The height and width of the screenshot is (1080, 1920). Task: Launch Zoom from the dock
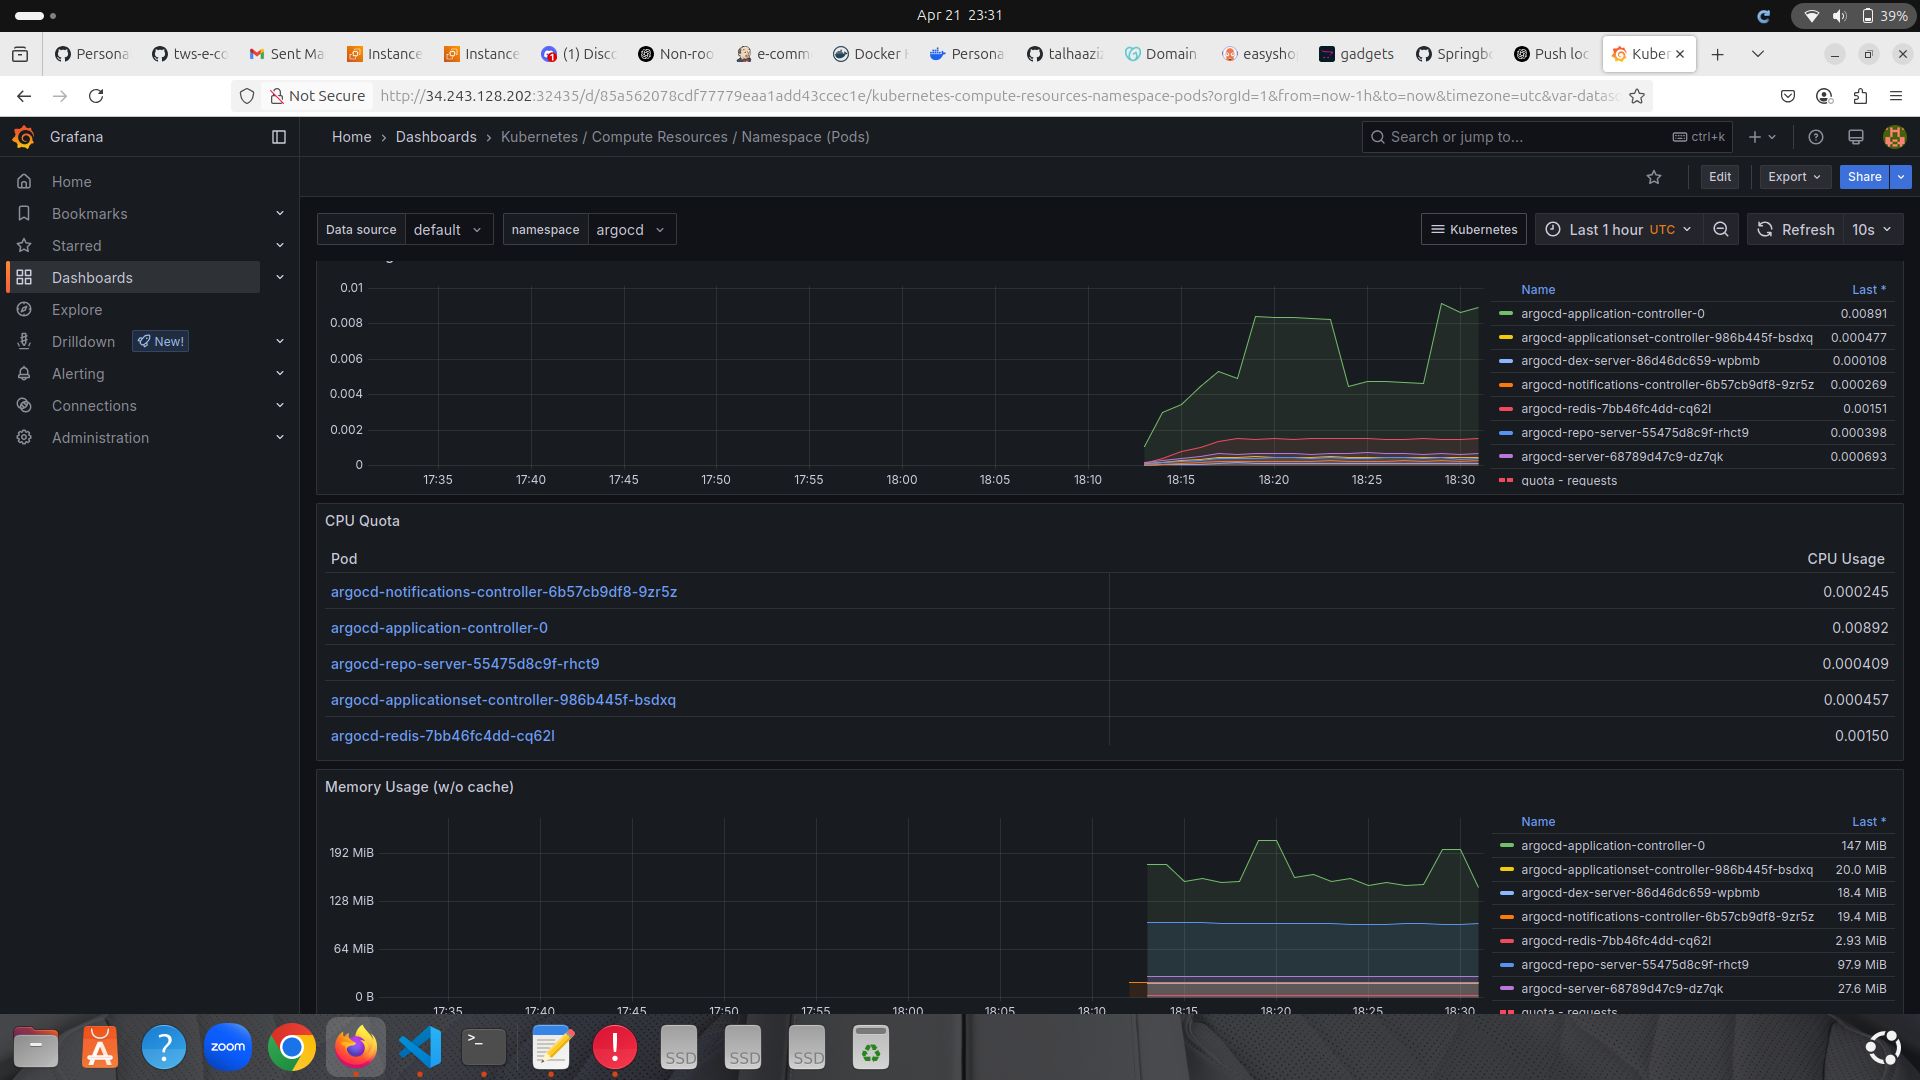coord(228,1047)
